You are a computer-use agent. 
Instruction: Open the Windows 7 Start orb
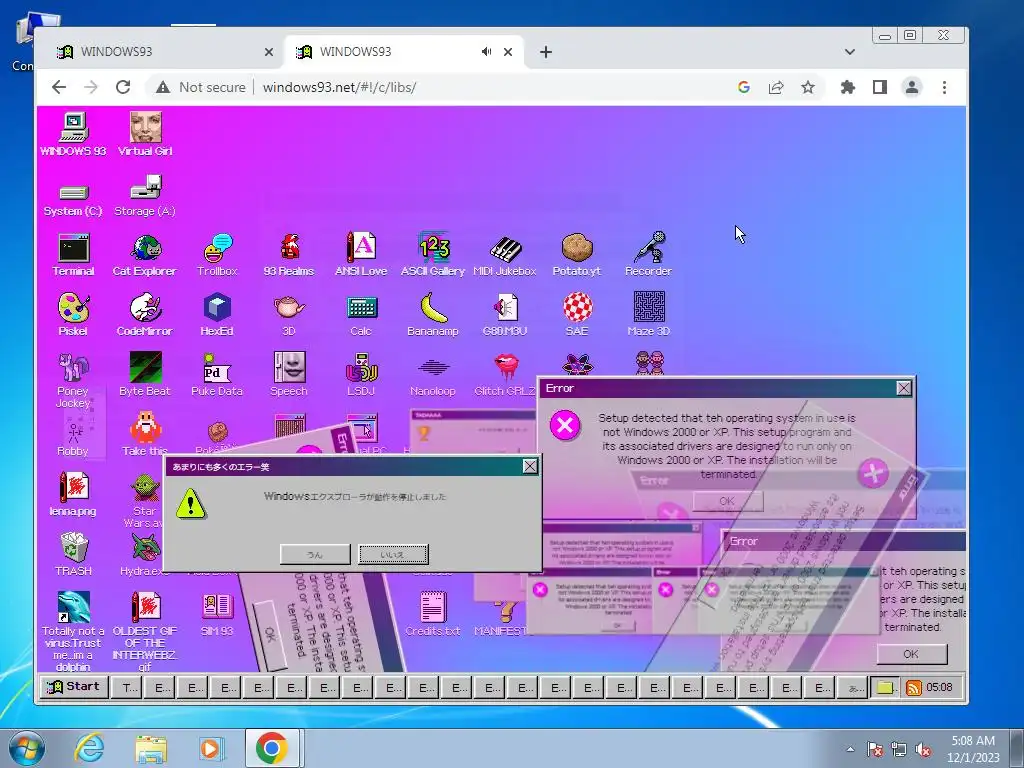[27, 748]
